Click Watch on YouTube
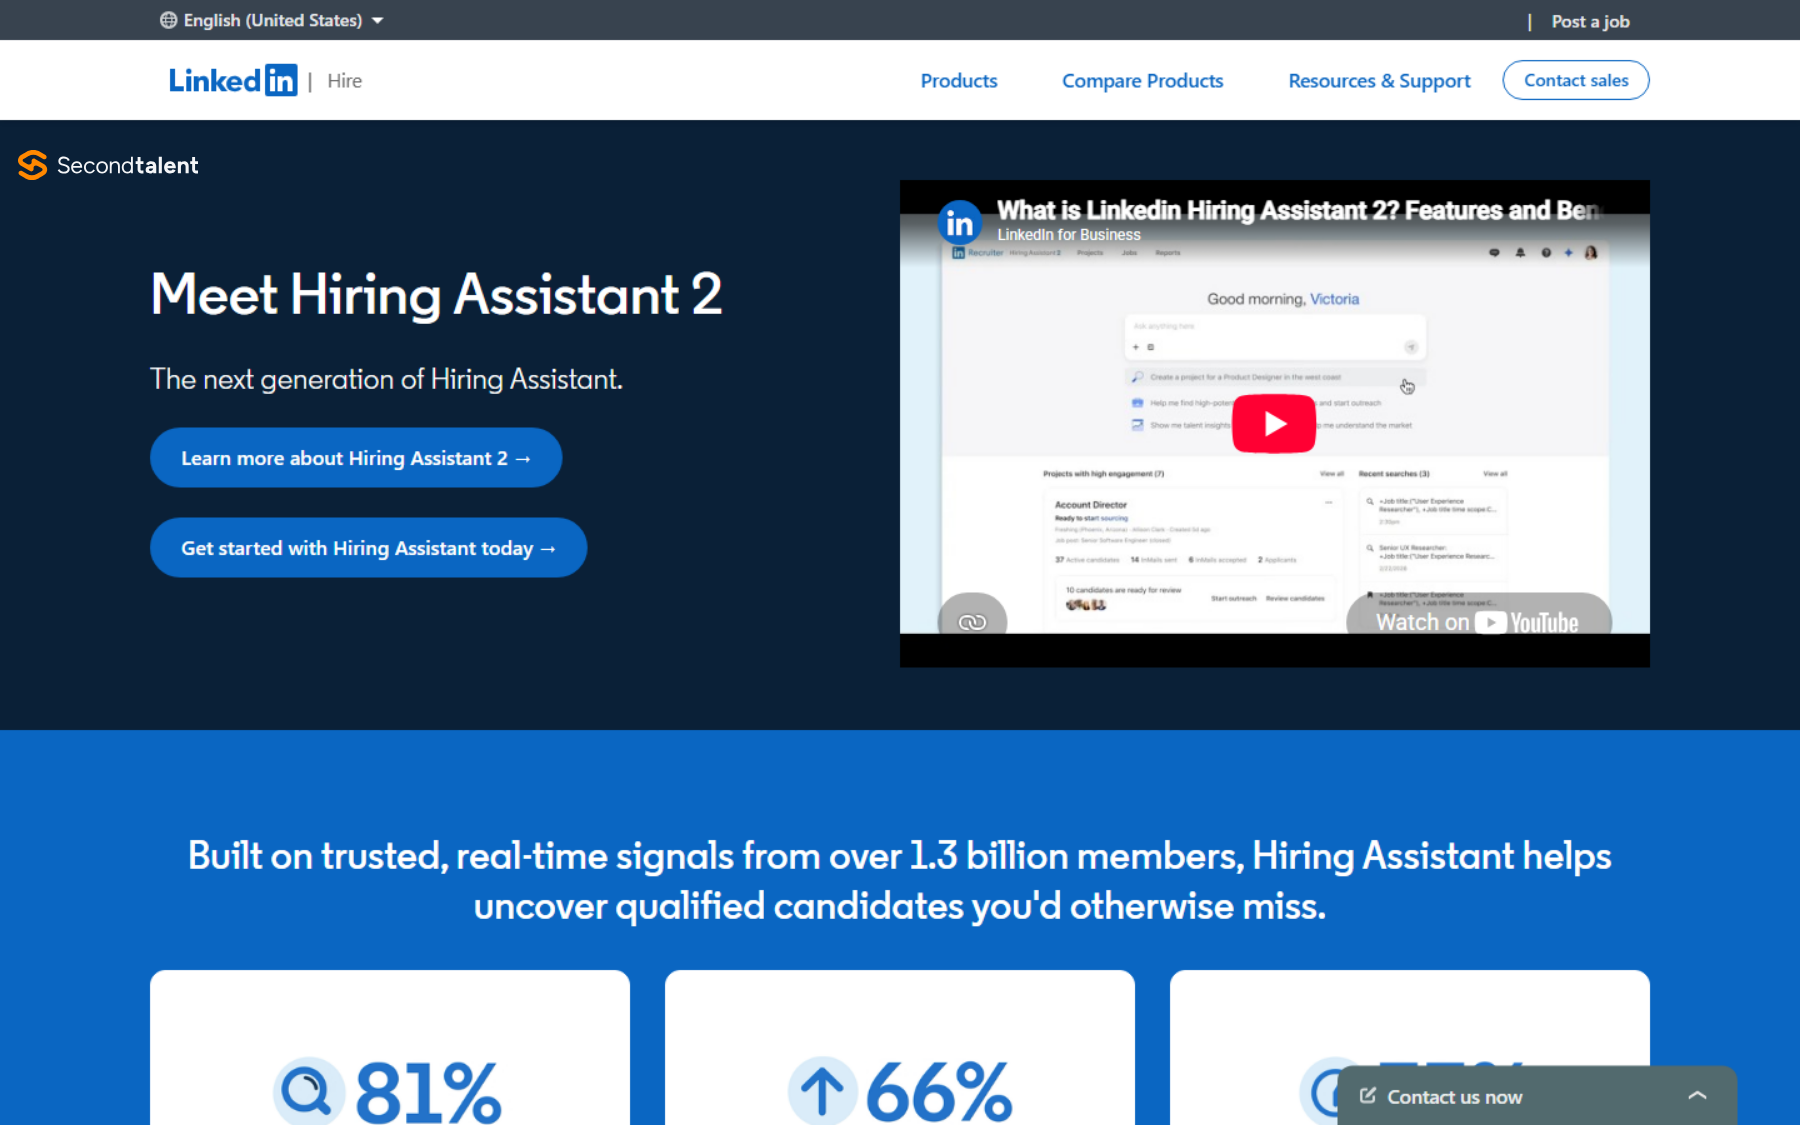The width and height of the screenshot is (1800, 1125). [x=1478, y=620]
